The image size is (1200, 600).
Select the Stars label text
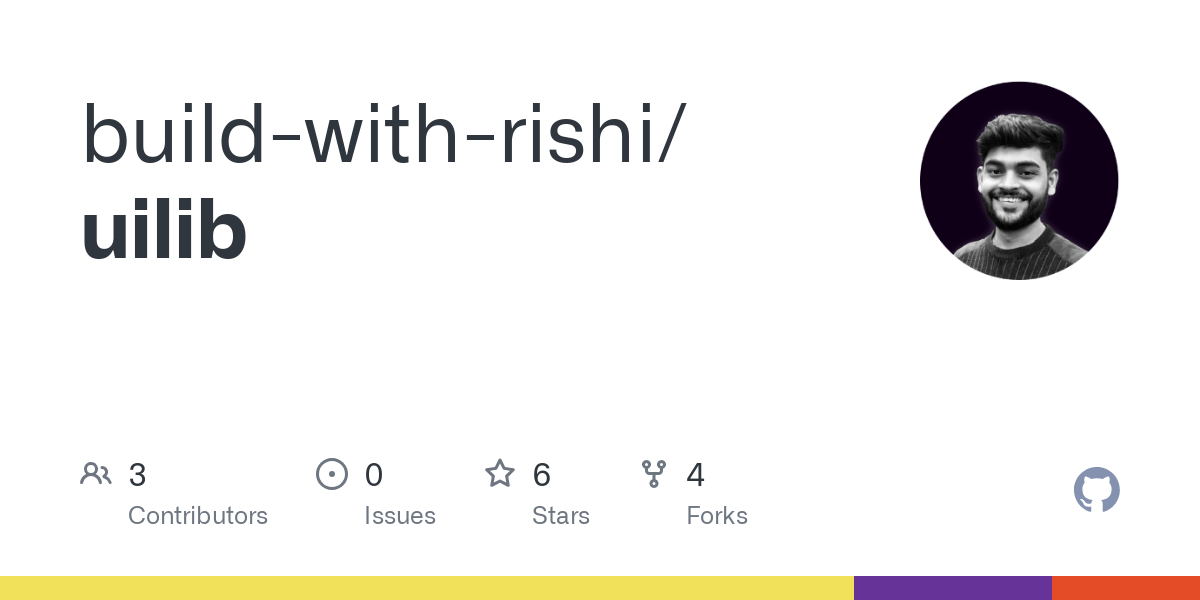click(561, 516)
